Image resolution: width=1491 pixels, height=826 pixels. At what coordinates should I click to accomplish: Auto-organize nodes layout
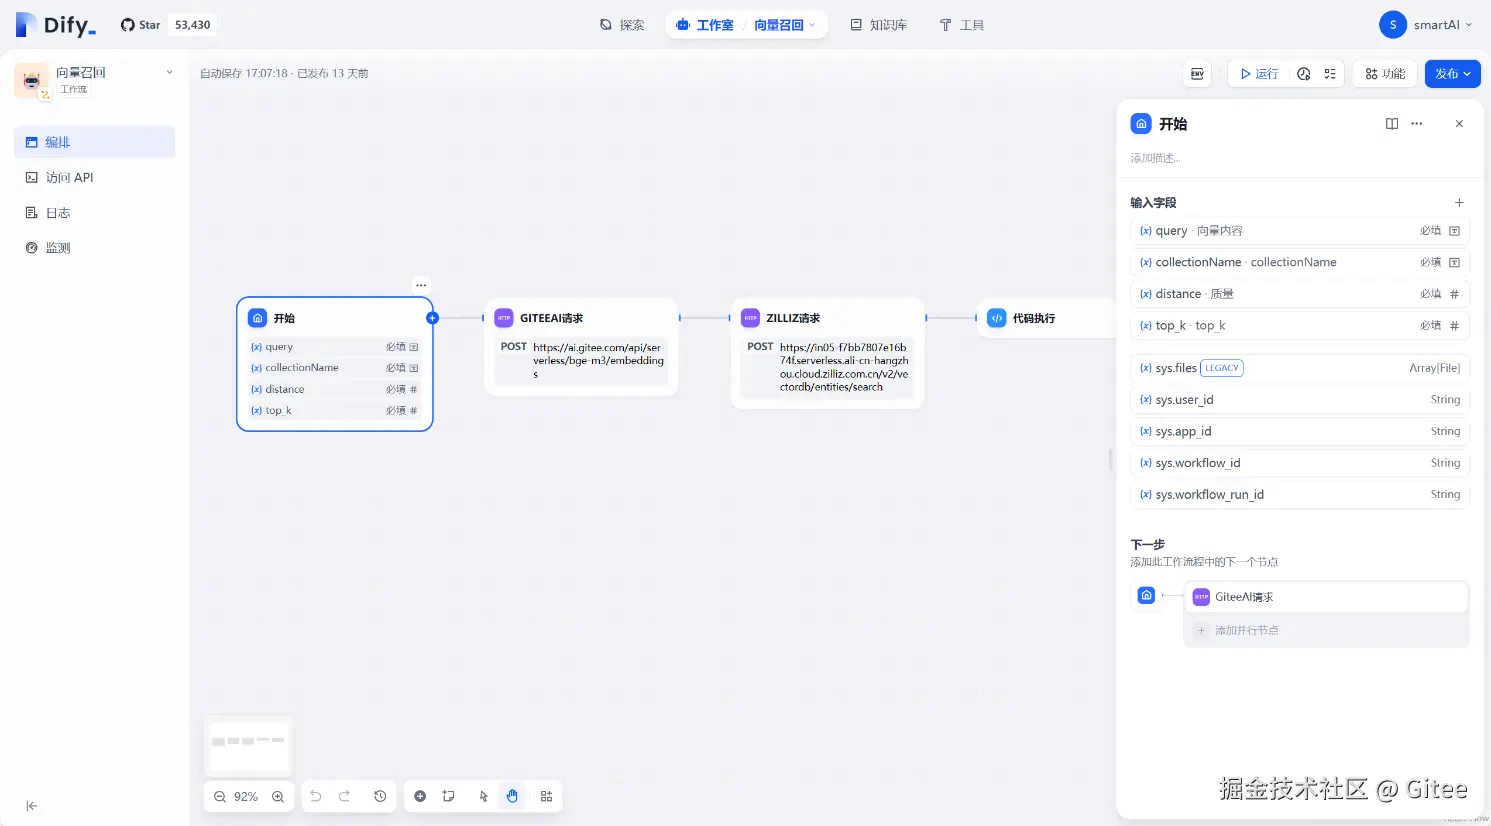click(546, 796)
